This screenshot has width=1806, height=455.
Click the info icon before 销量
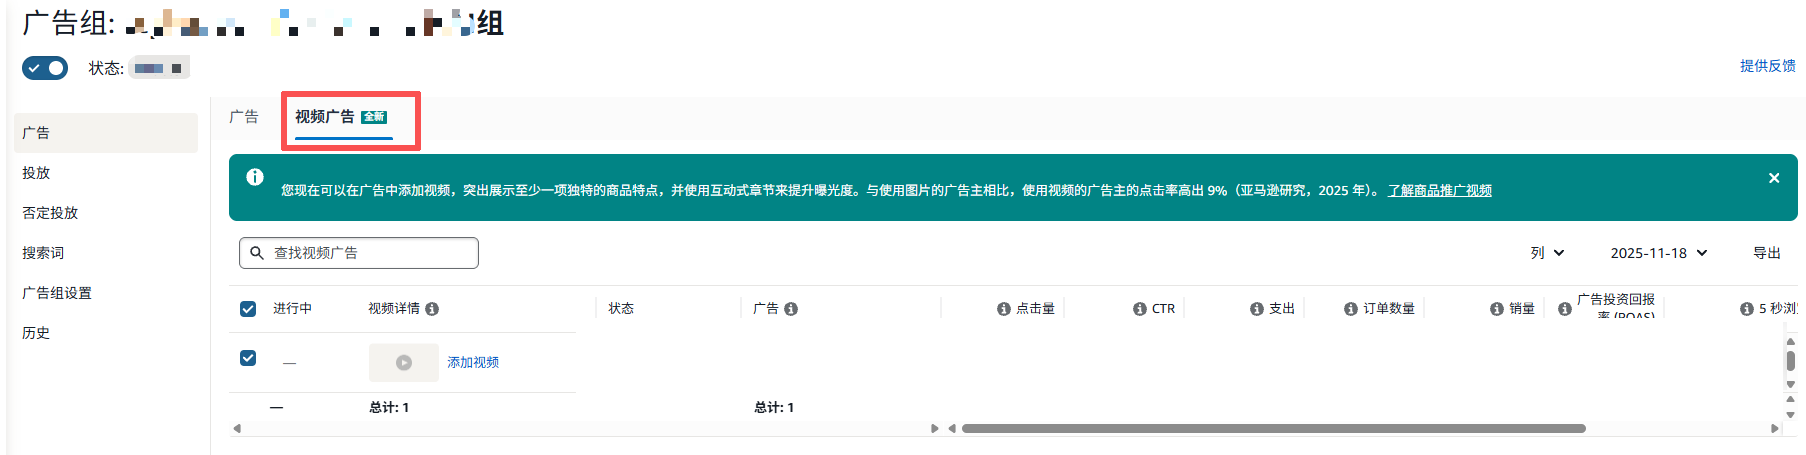[x=1496, y=309]
